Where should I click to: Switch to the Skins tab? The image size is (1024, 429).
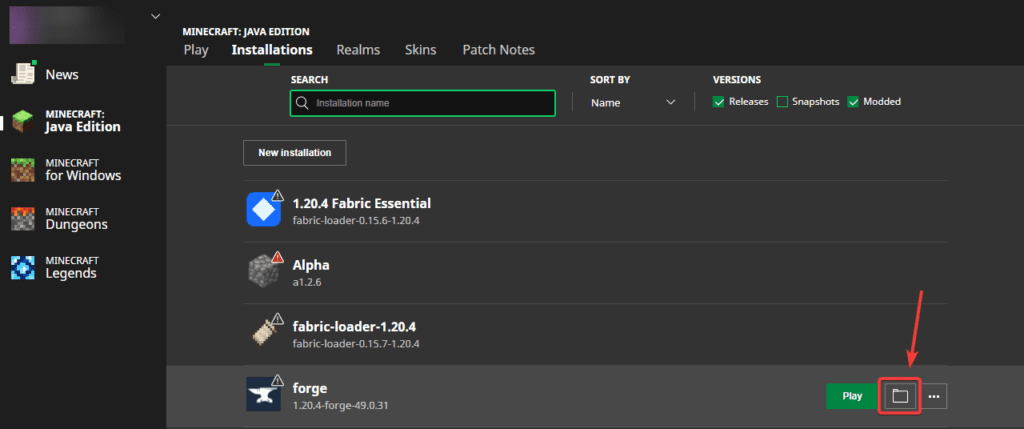point(420,50)
